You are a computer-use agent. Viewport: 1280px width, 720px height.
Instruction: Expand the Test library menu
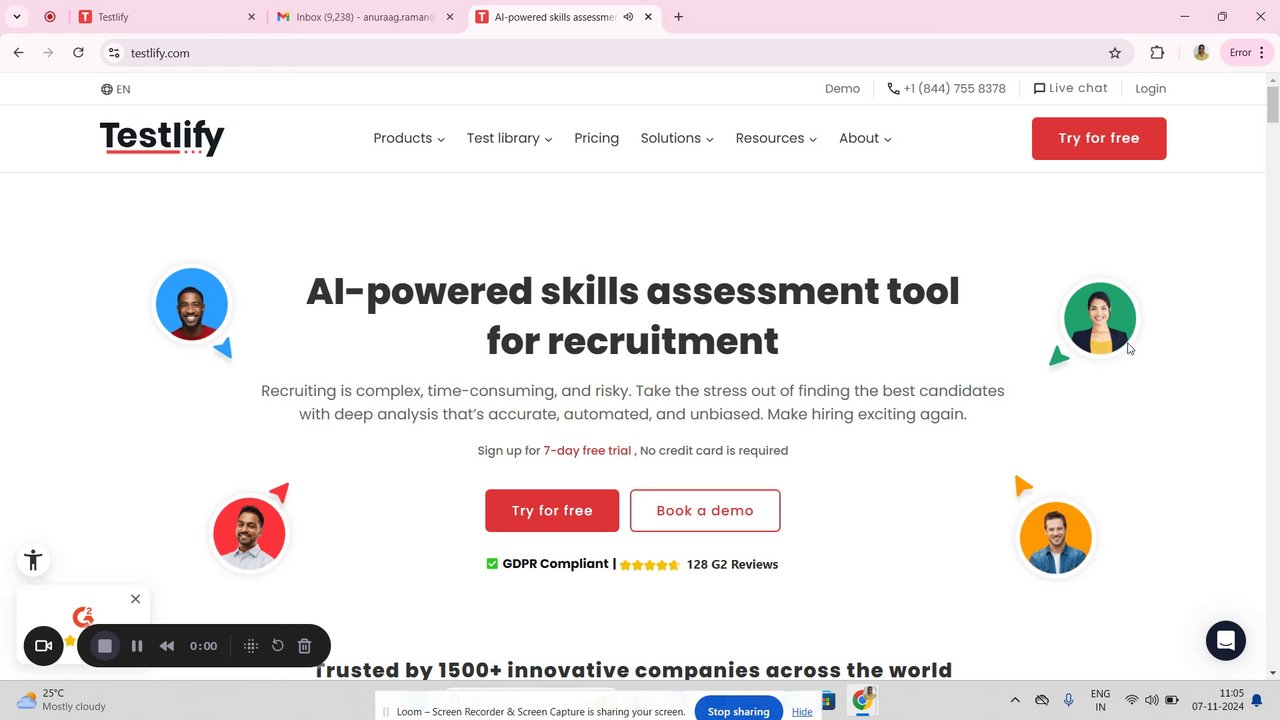tap(509, 138)
